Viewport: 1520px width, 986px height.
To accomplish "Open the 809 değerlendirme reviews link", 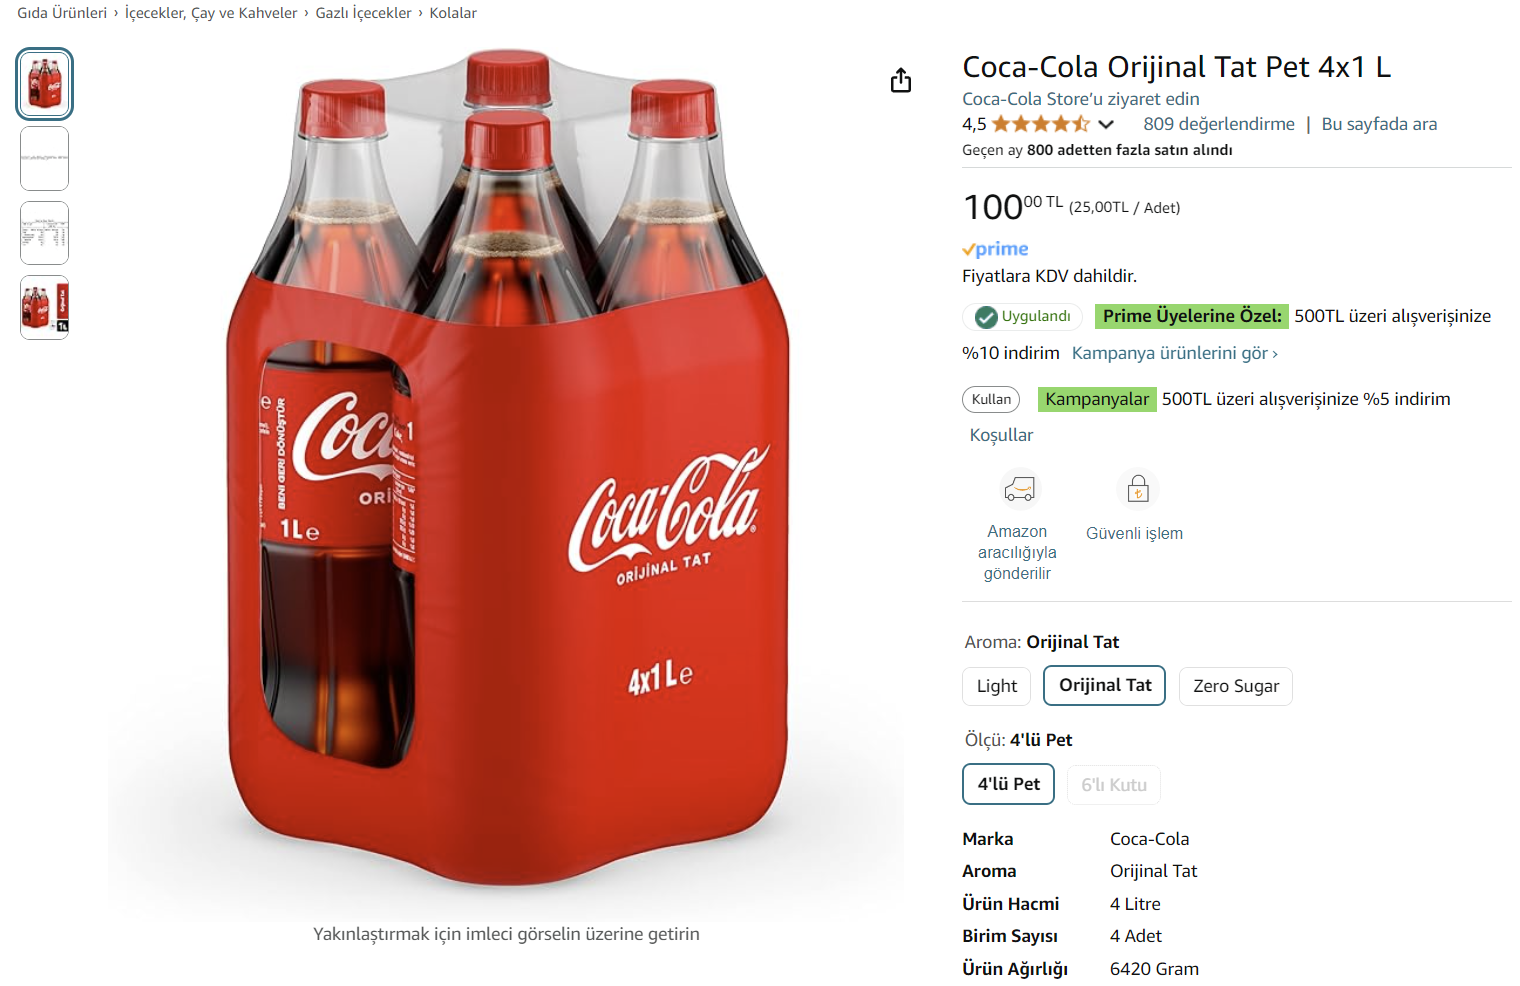I will coord(1218,124).
